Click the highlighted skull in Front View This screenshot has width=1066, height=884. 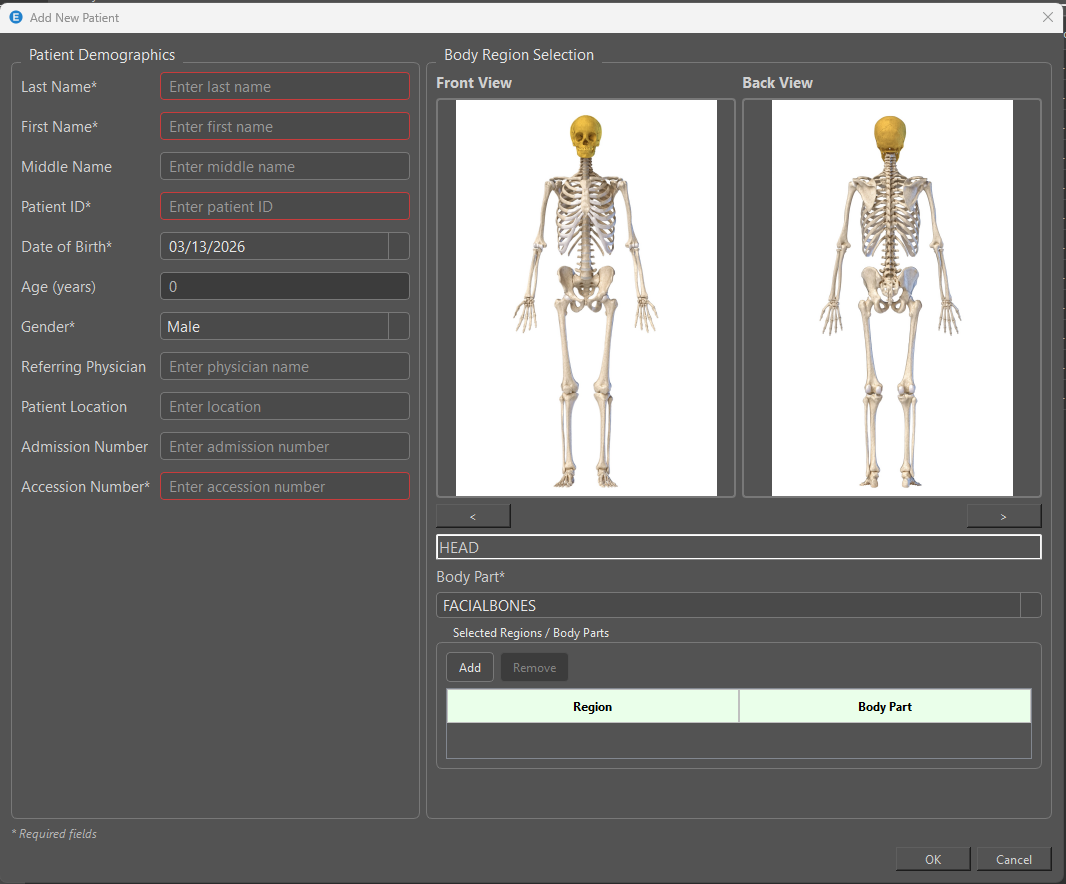pyautogui.click(x=586, y=137)
